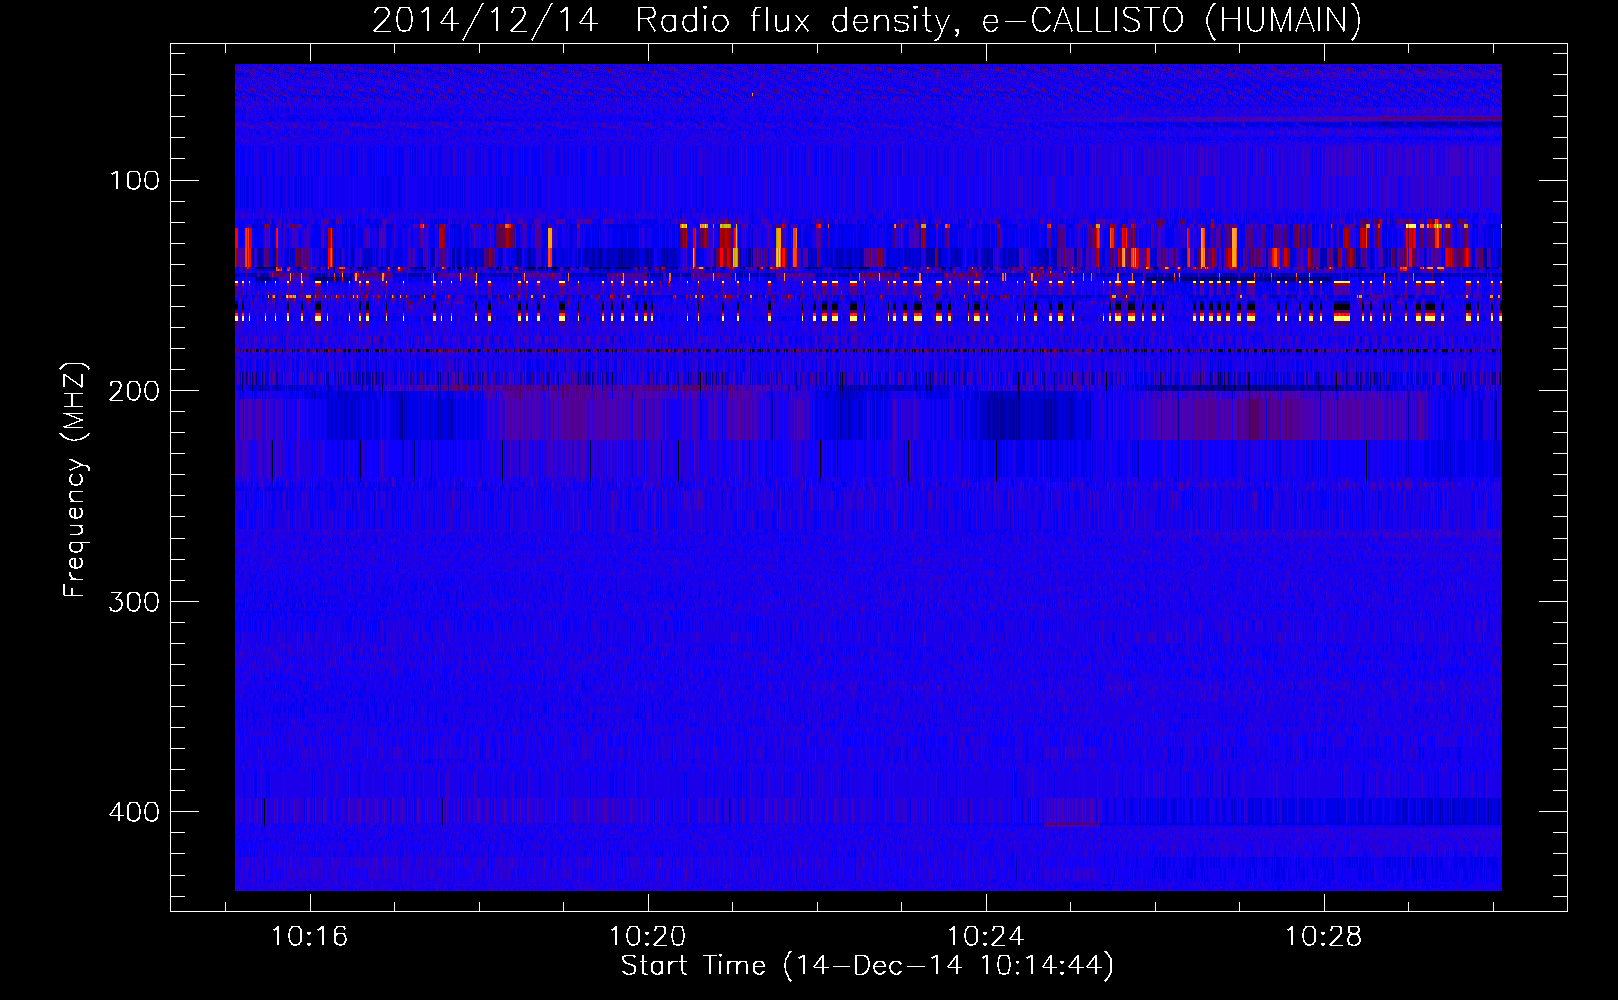Viewport: 1618px width, 1000px height.
Task: Click the 100 frequency tick label
Action: pos(135,181)
